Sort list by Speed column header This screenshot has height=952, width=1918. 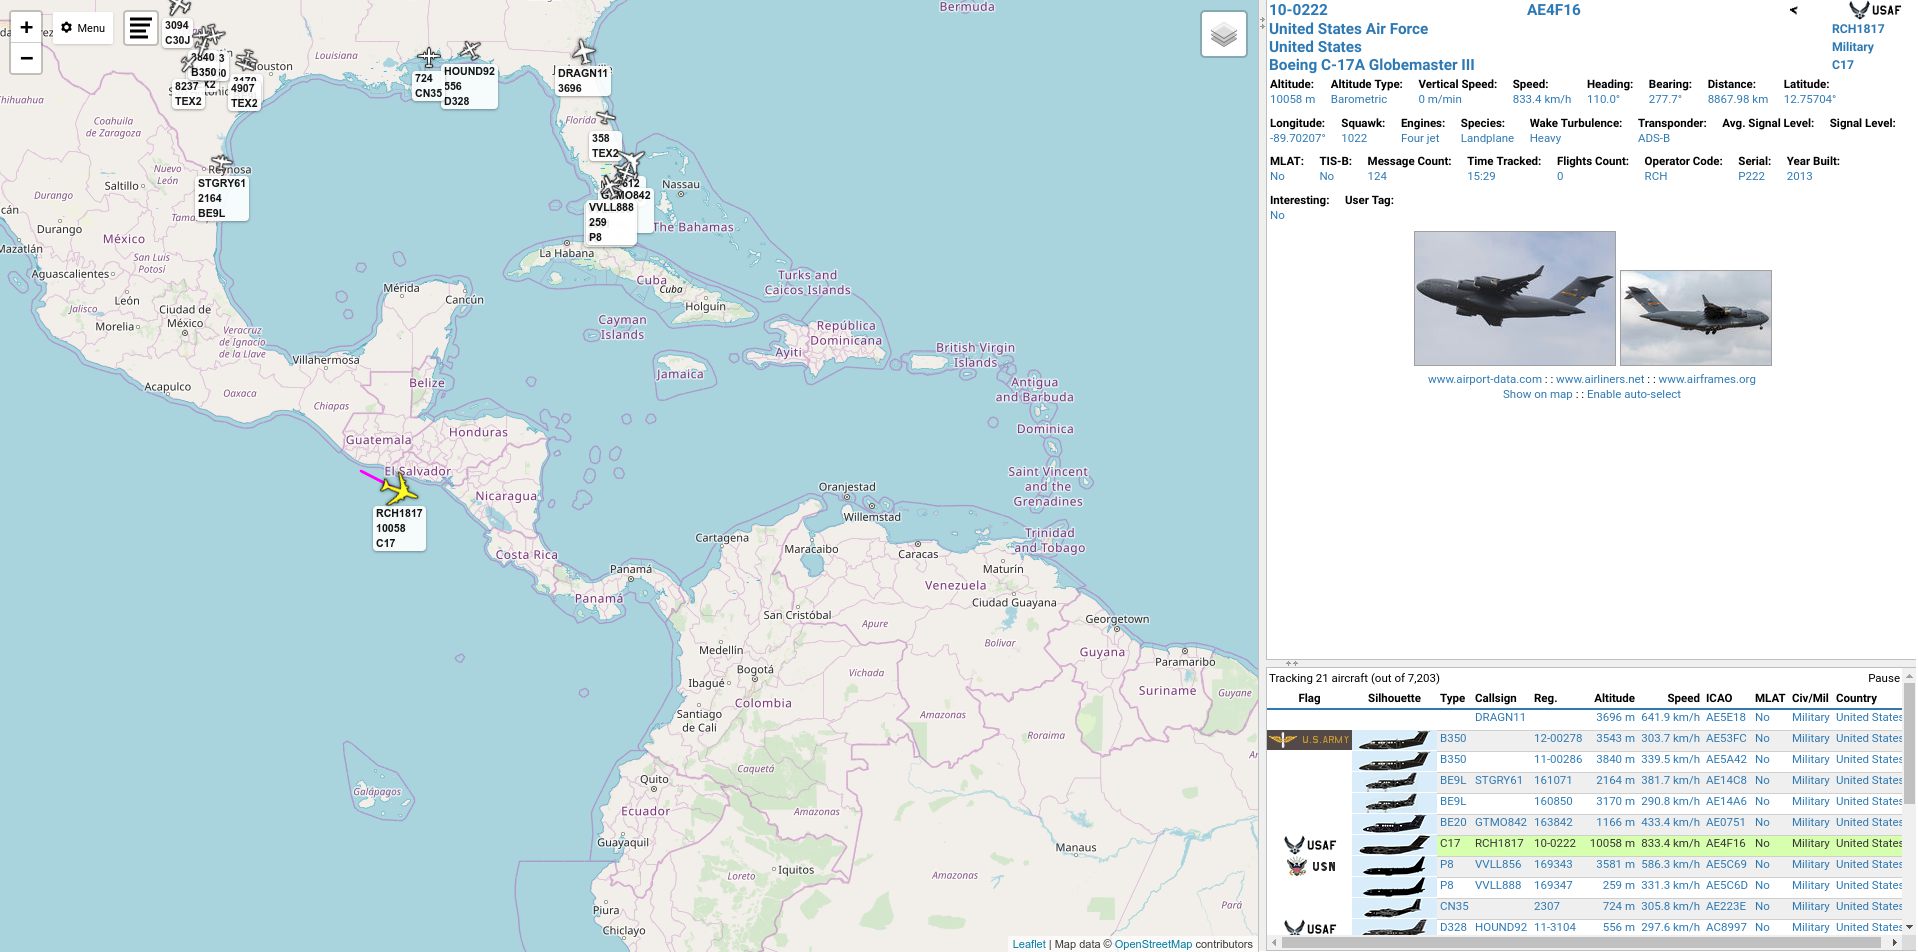(1683, 698)
